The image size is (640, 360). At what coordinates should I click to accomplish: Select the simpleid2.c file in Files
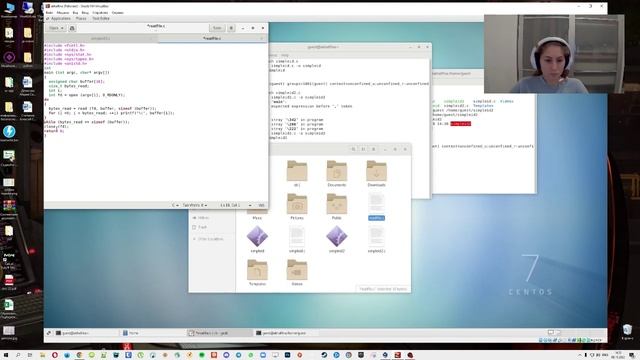tap(376, 239)
